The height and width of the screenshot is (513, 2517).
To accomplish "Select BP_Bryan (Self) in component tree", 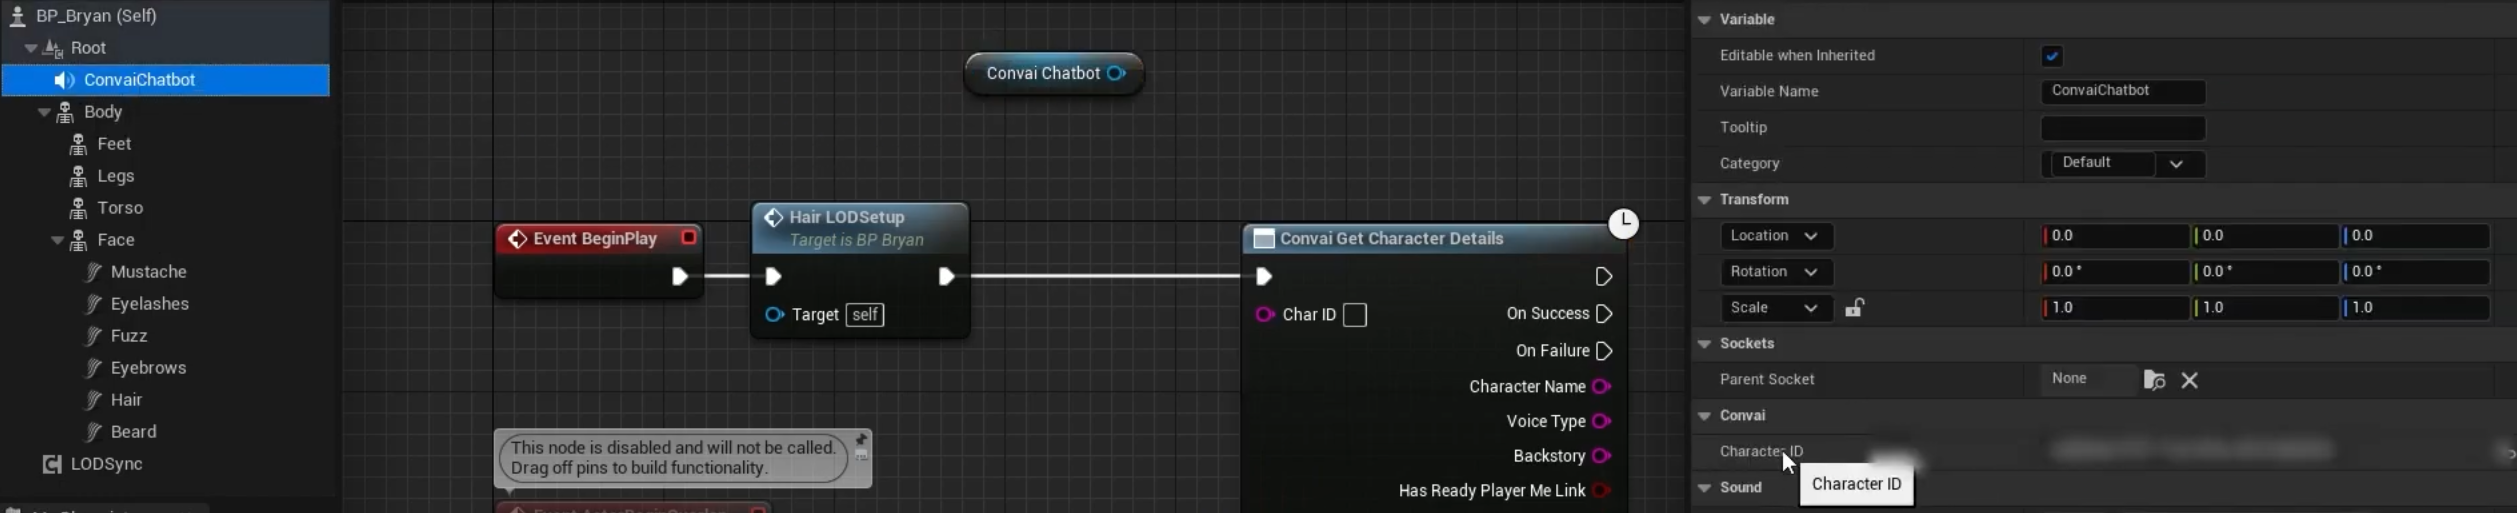I will click(95, 16).
